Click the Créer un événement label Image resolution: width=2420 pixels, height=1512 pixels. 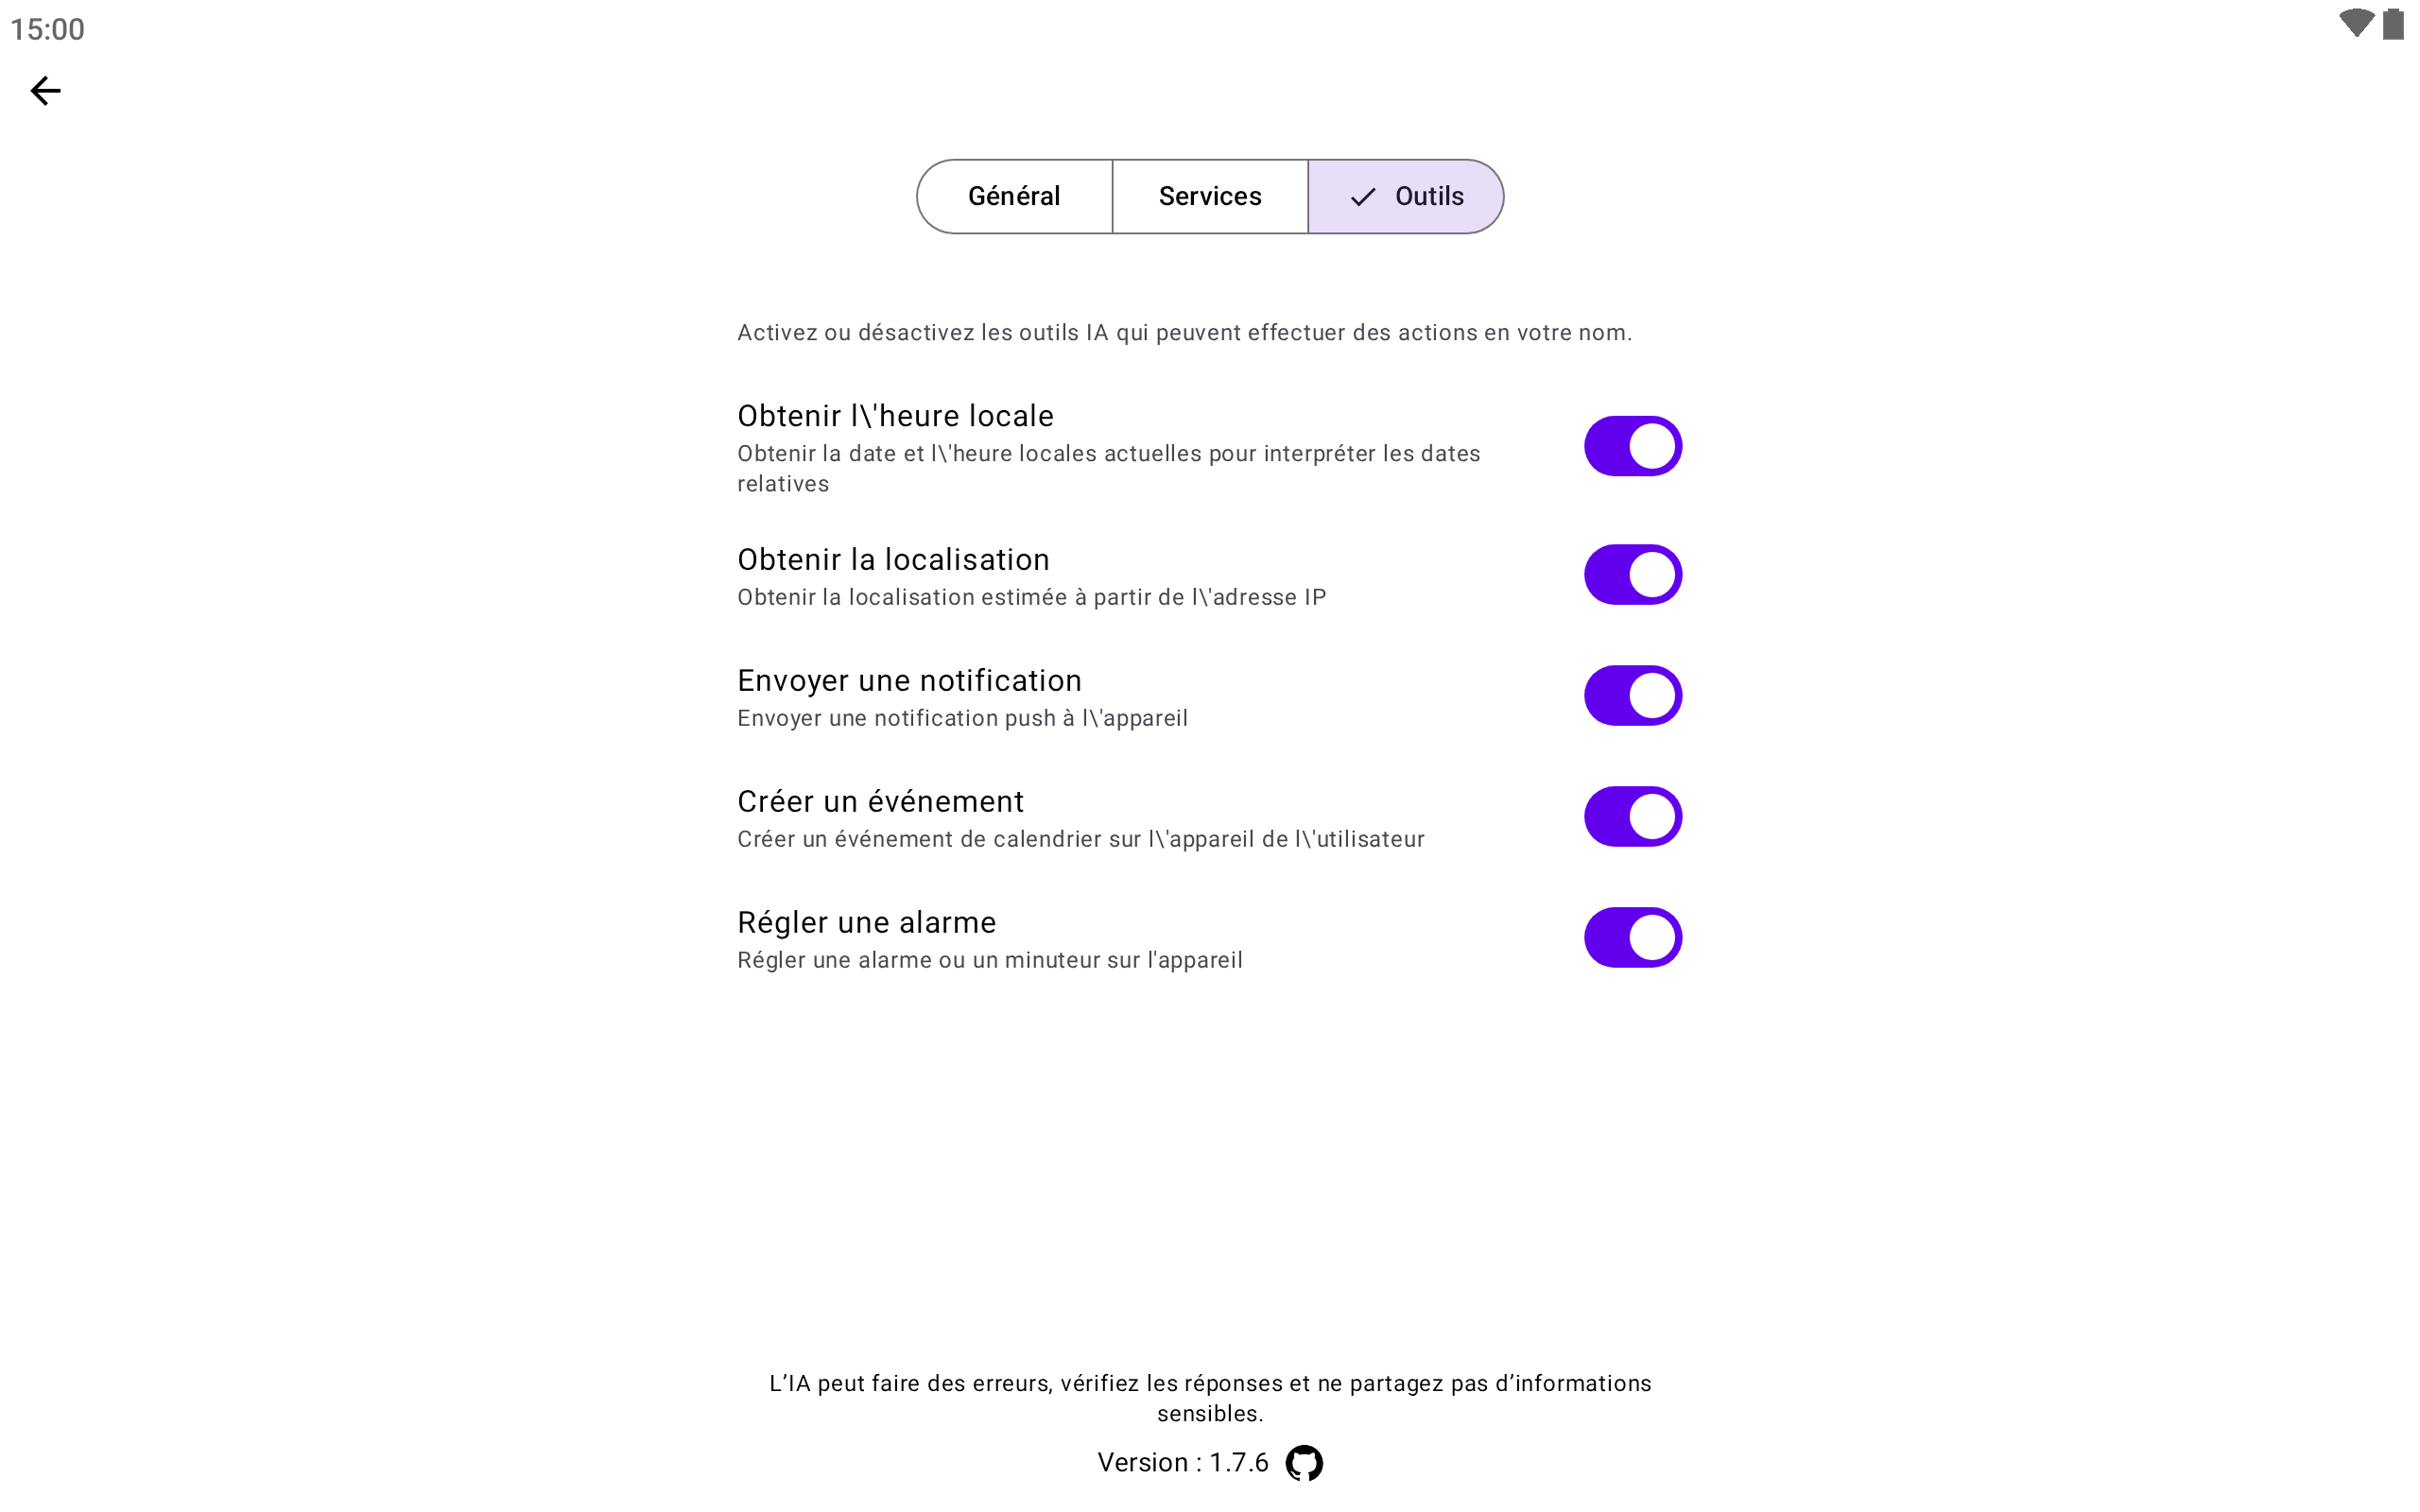coord(880,801)
